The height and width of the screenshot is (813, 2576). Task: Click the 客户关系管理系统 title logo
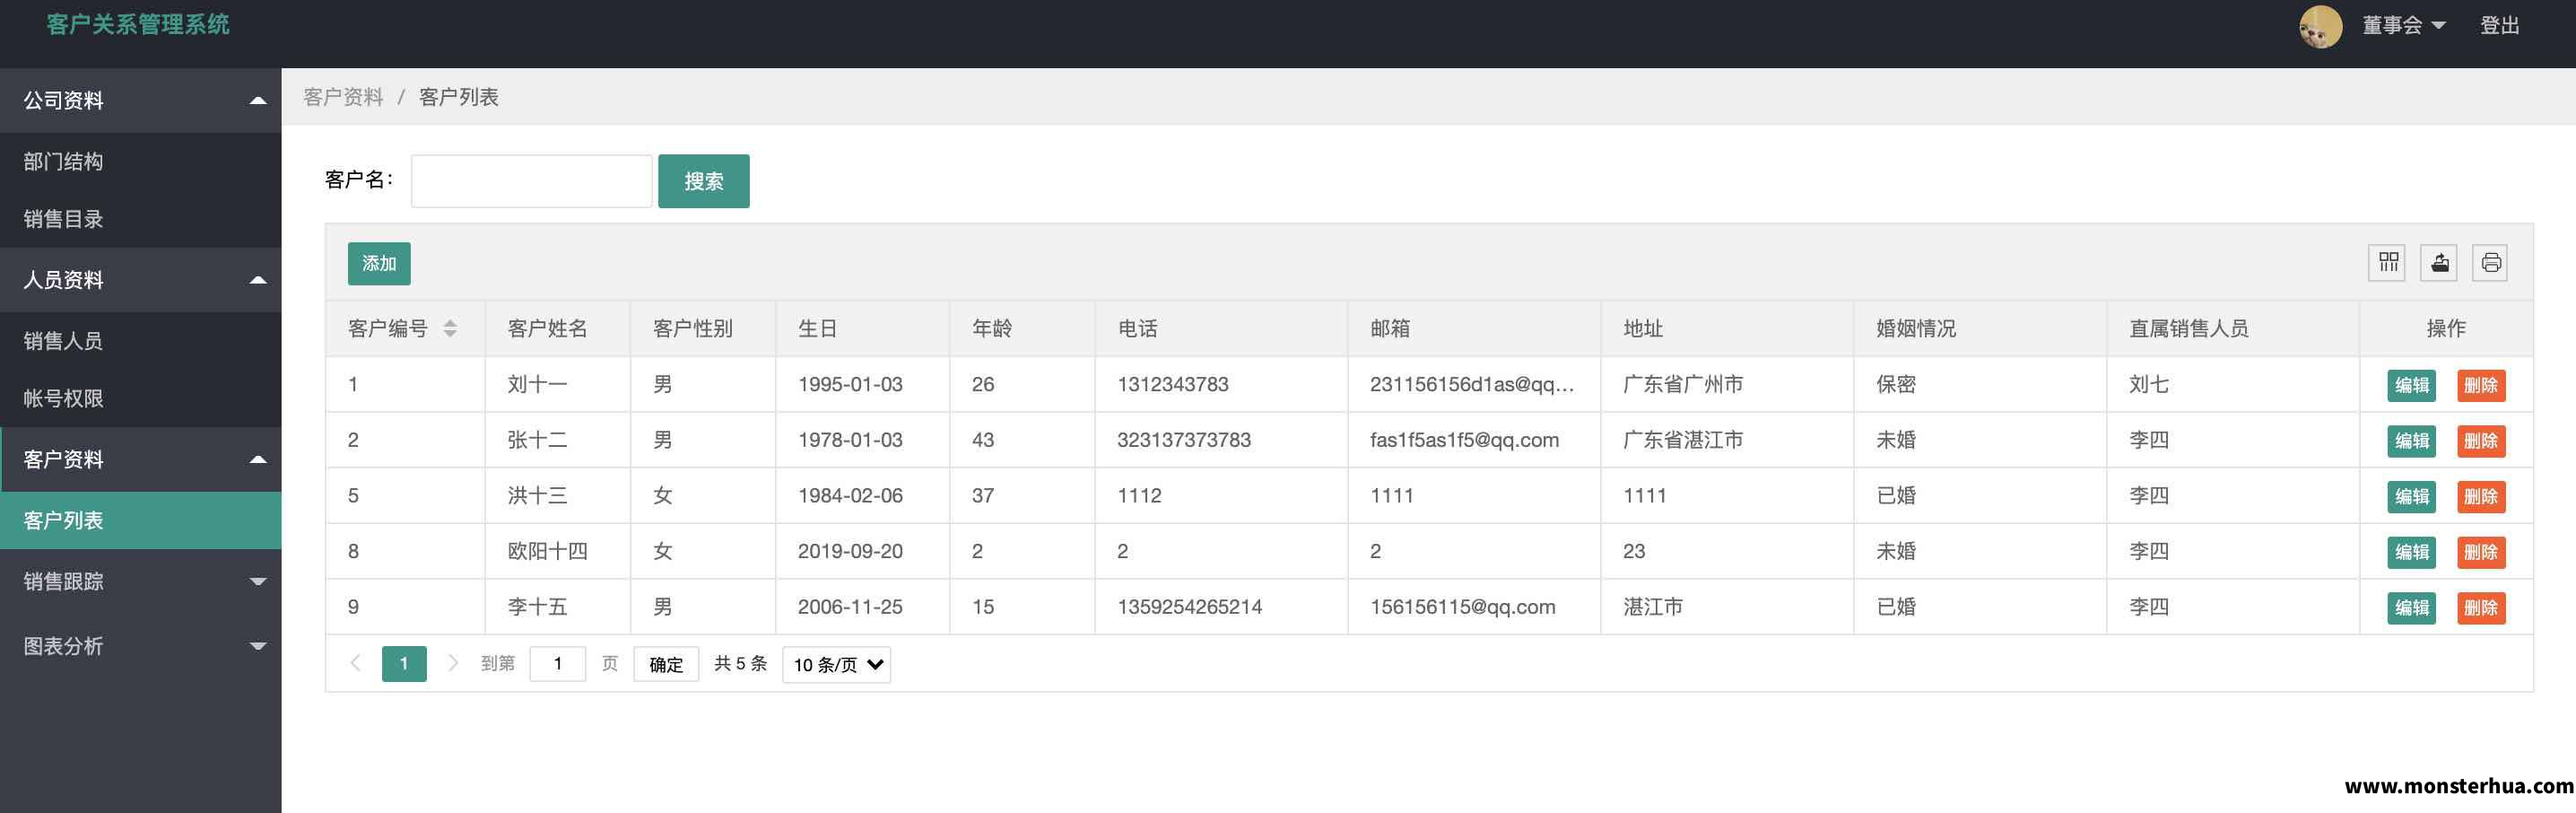[x=138, y=24]
